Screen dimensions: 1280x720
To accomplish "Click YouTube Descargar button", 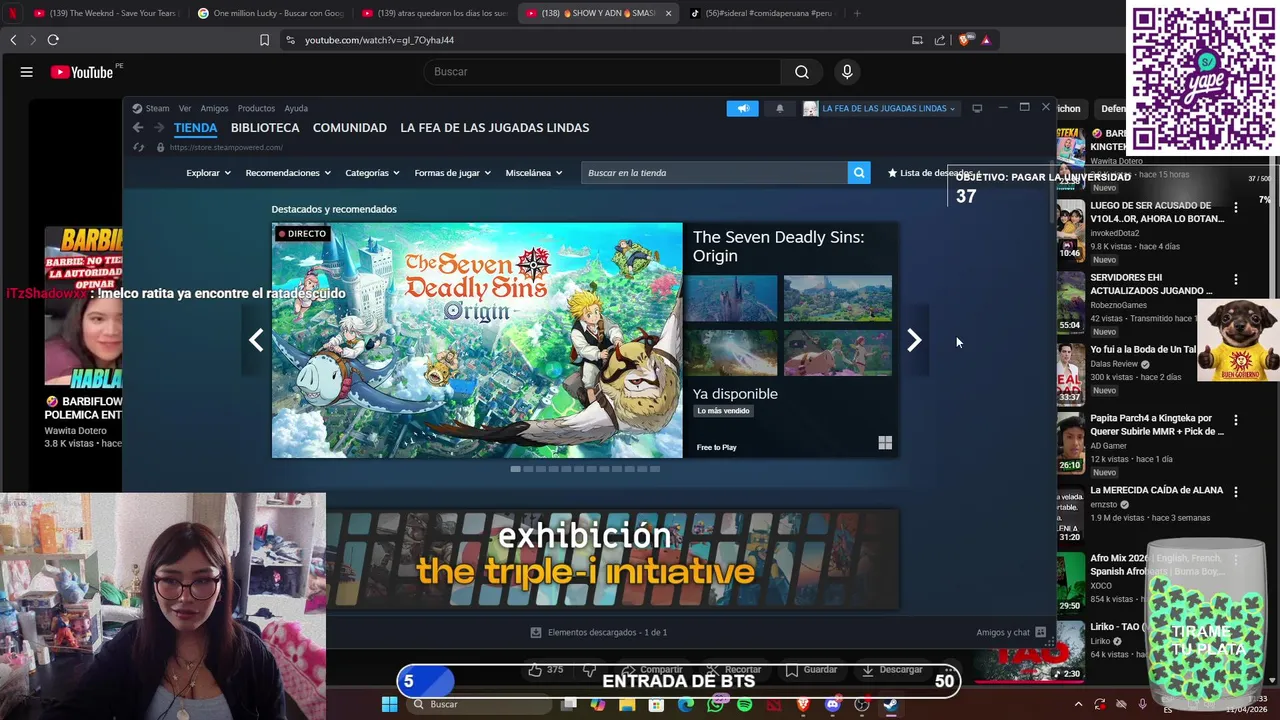I will 895,670.
